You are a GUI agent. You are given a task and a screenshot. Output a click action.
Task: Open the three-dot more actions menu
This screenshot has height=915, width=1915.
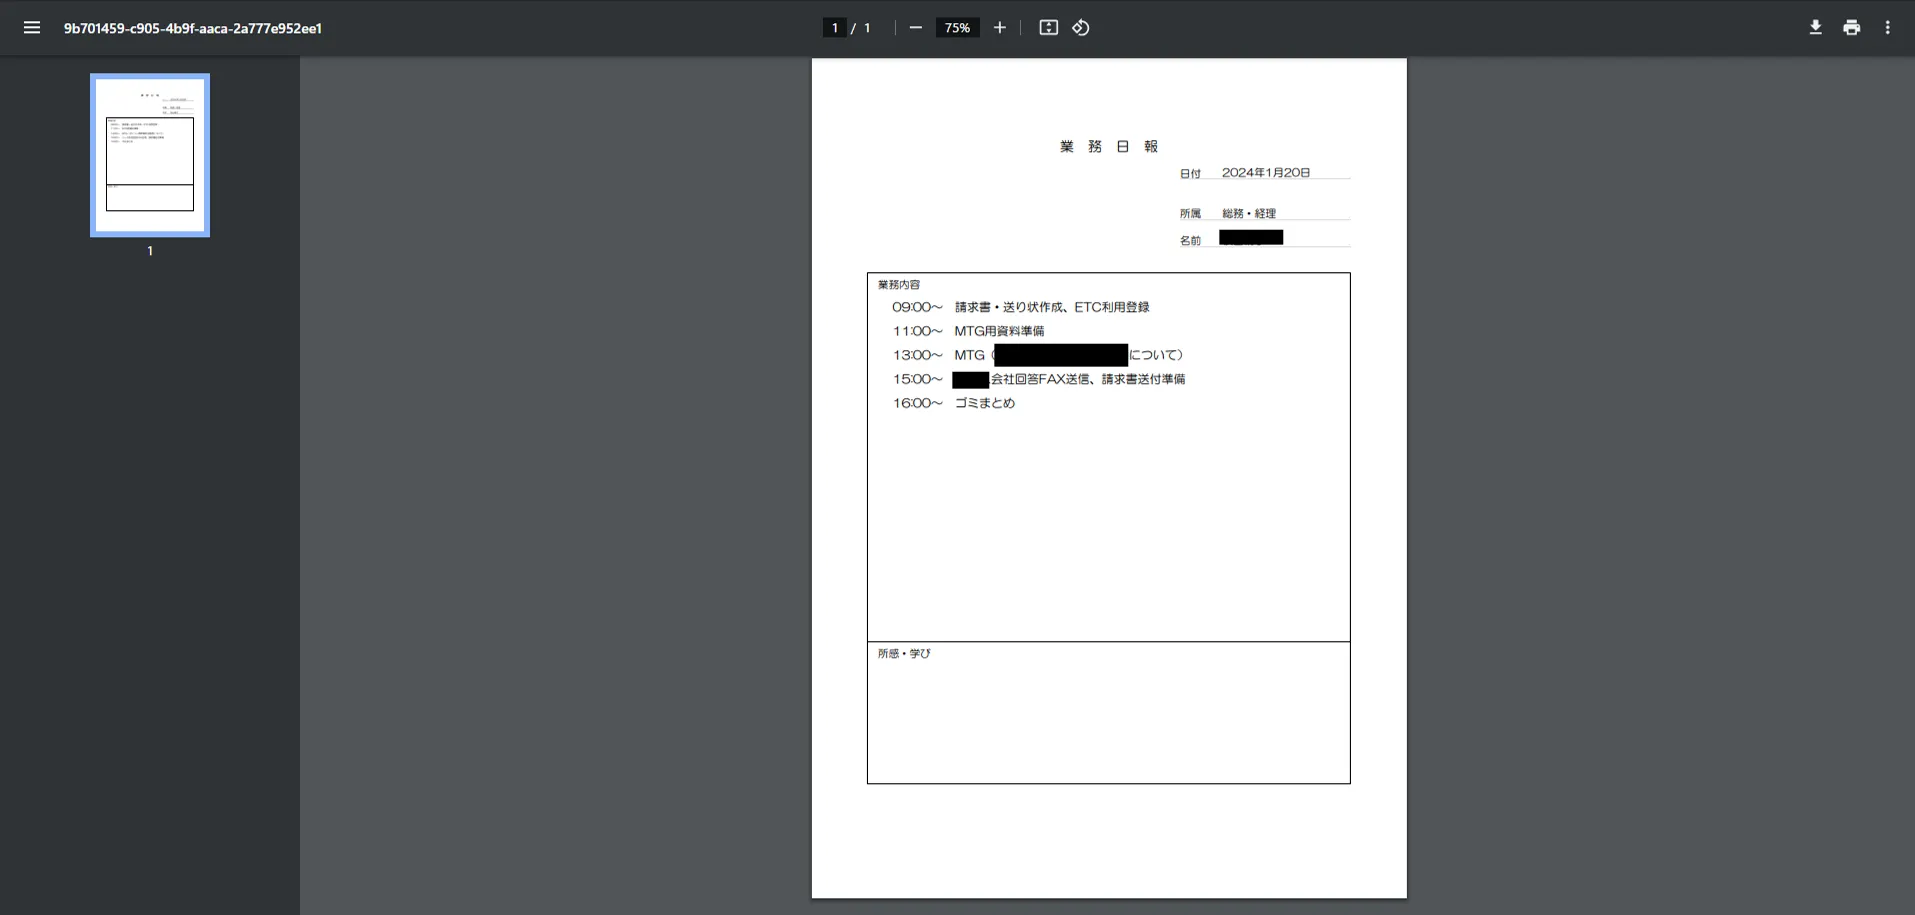(x=1887, y=28)
